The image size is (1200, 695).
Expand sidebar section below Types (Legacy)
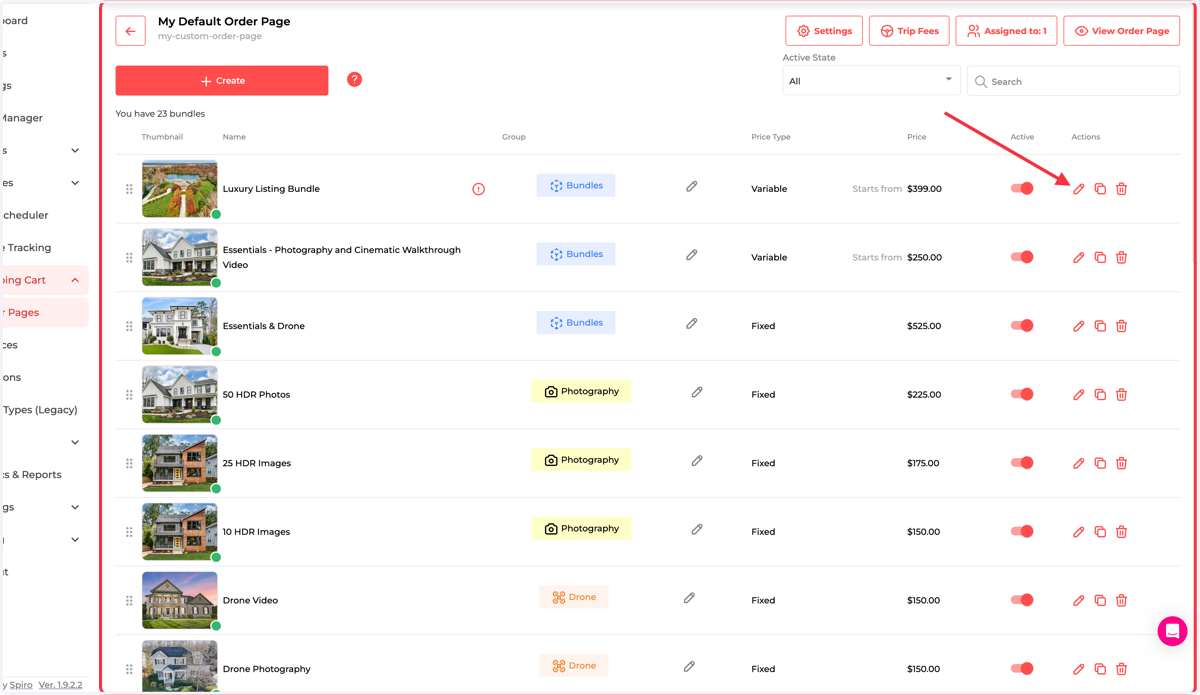click(75, 442)
